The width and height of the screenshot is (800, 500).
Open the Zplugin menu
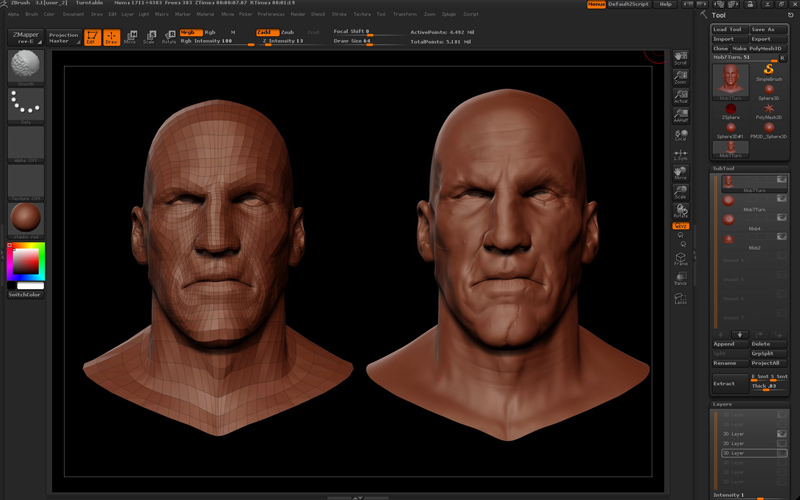coord(448,14)
